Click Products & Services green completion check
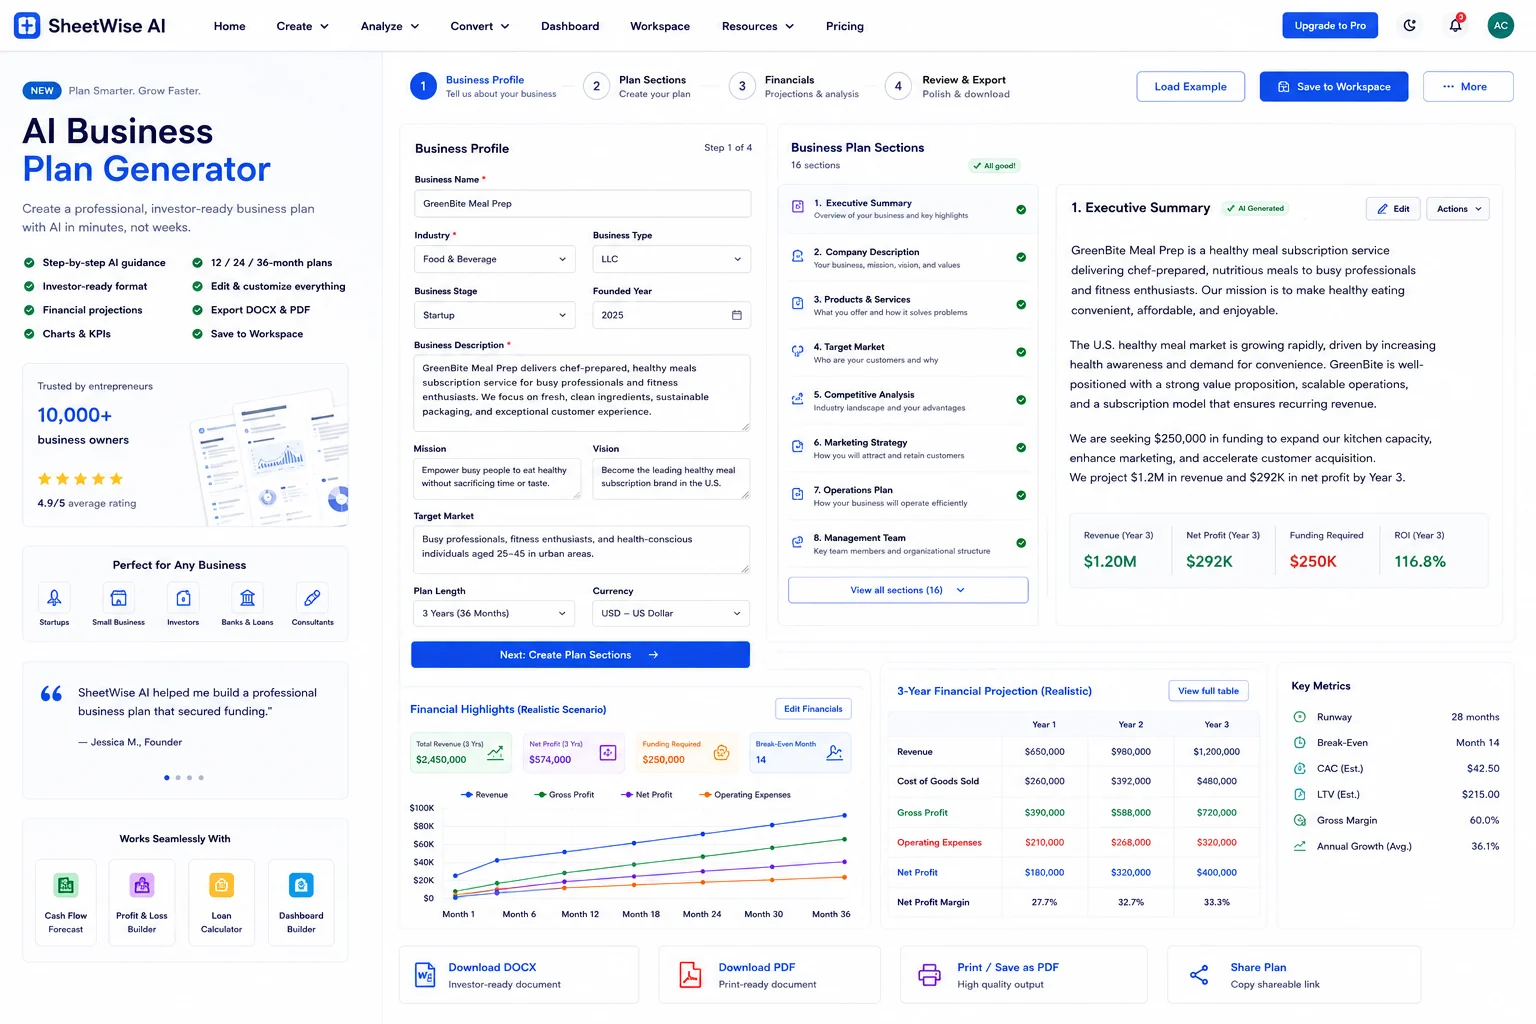 (x=1021, y=305)
